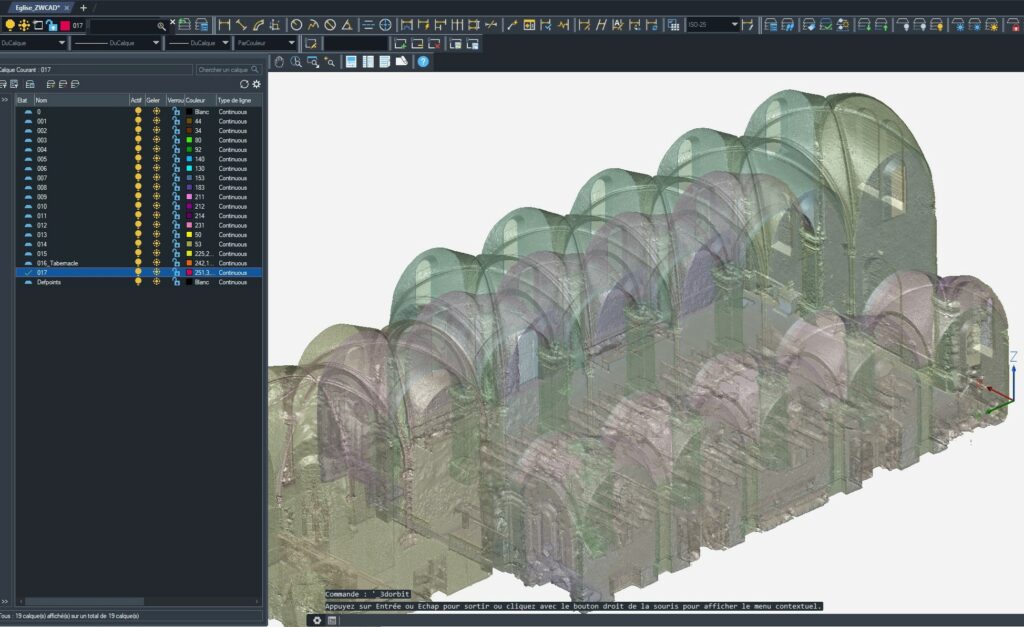The image size is (1024, 627).
Task: Click the Pan hand tool
Action: point(279,61)
